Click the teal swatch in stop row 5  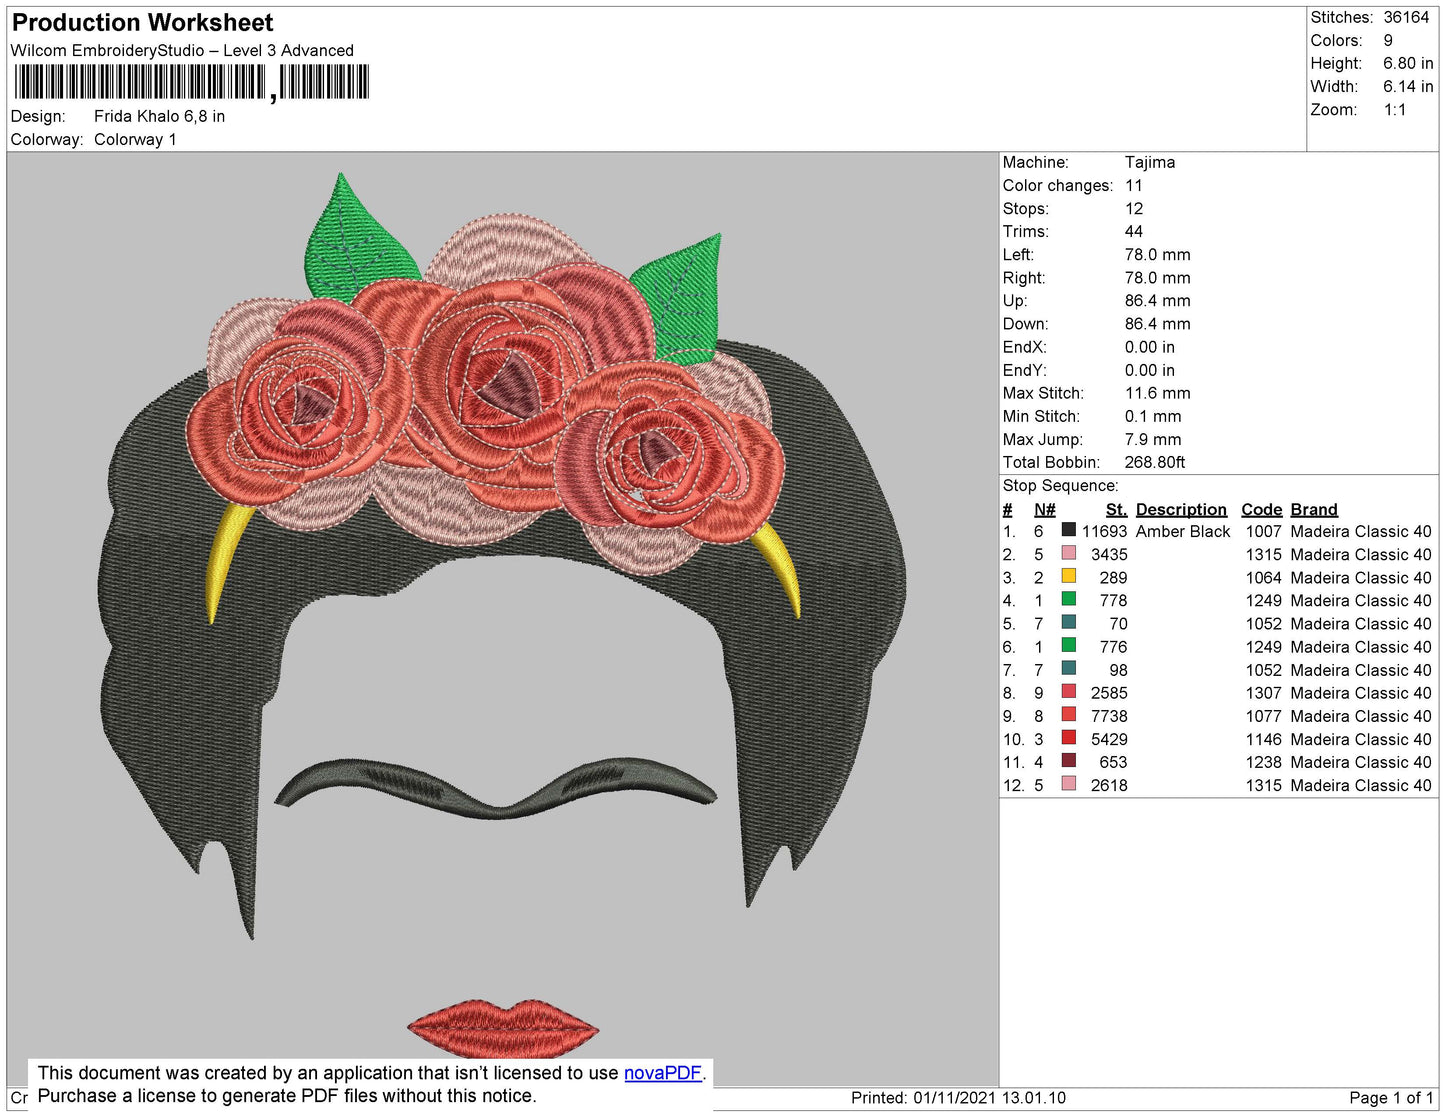point(1069,622)
